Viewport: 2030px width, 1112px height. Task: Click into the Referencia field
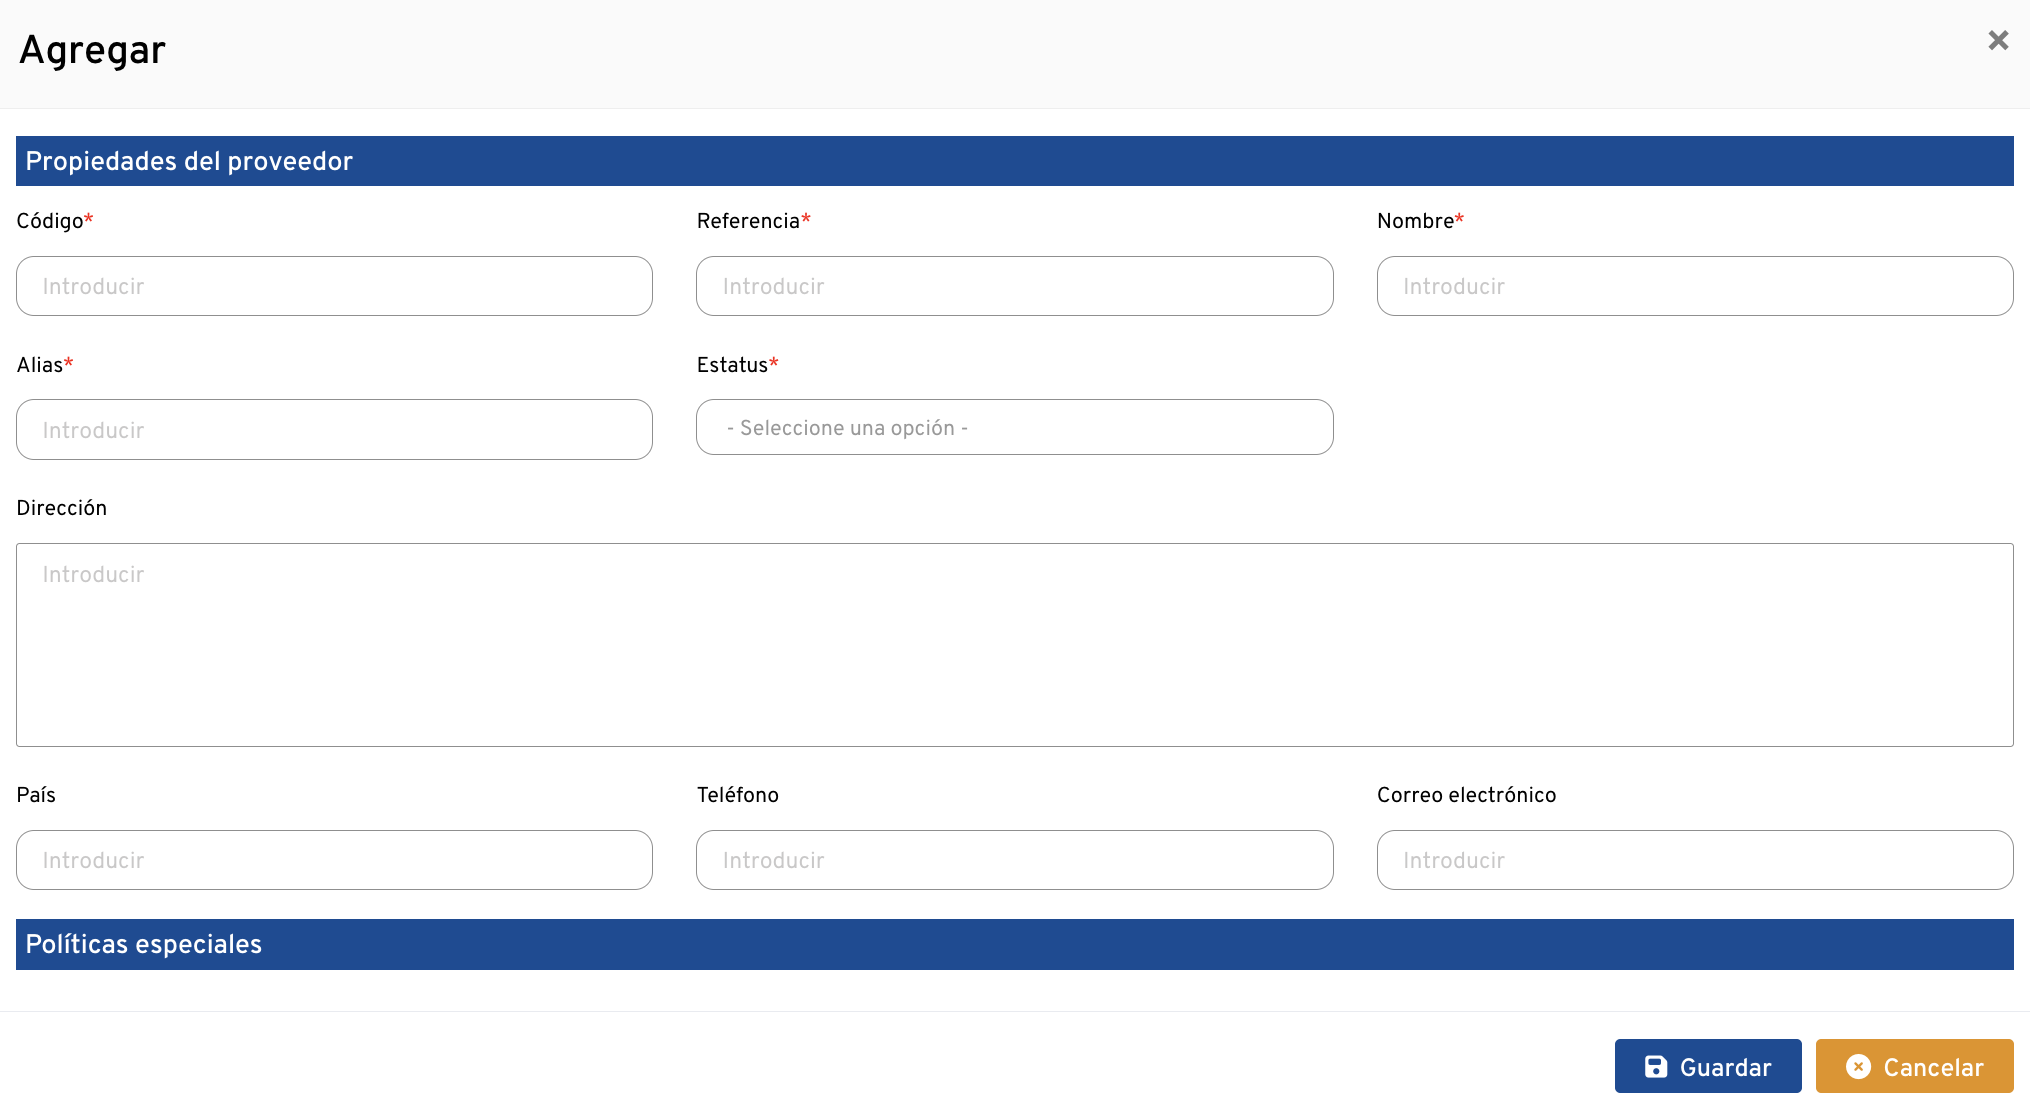1014,287
